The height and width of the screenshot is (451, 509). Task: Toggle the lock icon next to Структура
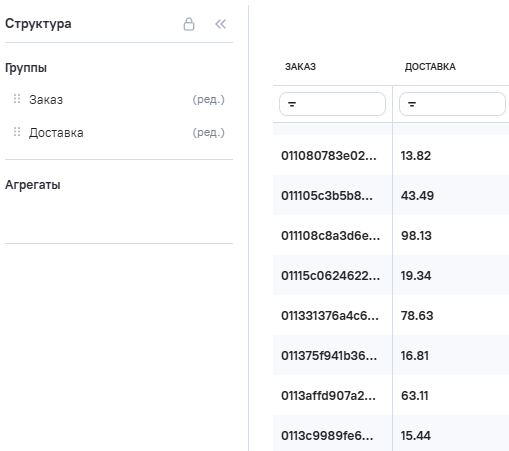pyautogui.click(x=189, y=24)
